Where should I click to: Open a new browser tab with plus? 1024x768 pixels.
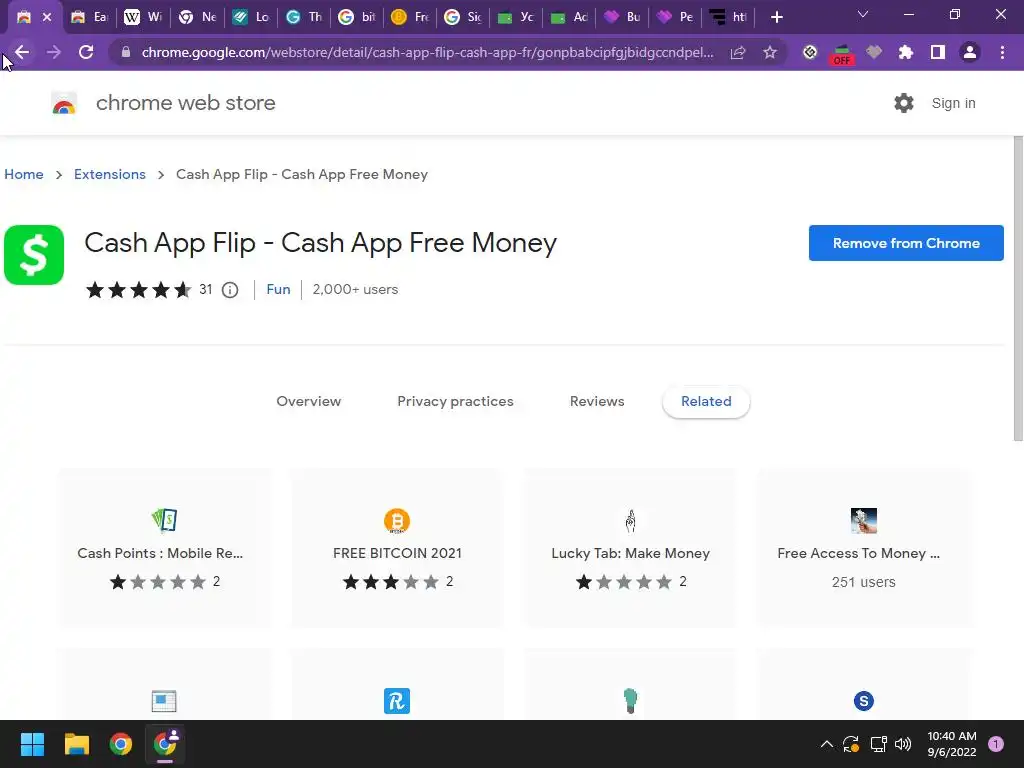click(776, 17)
